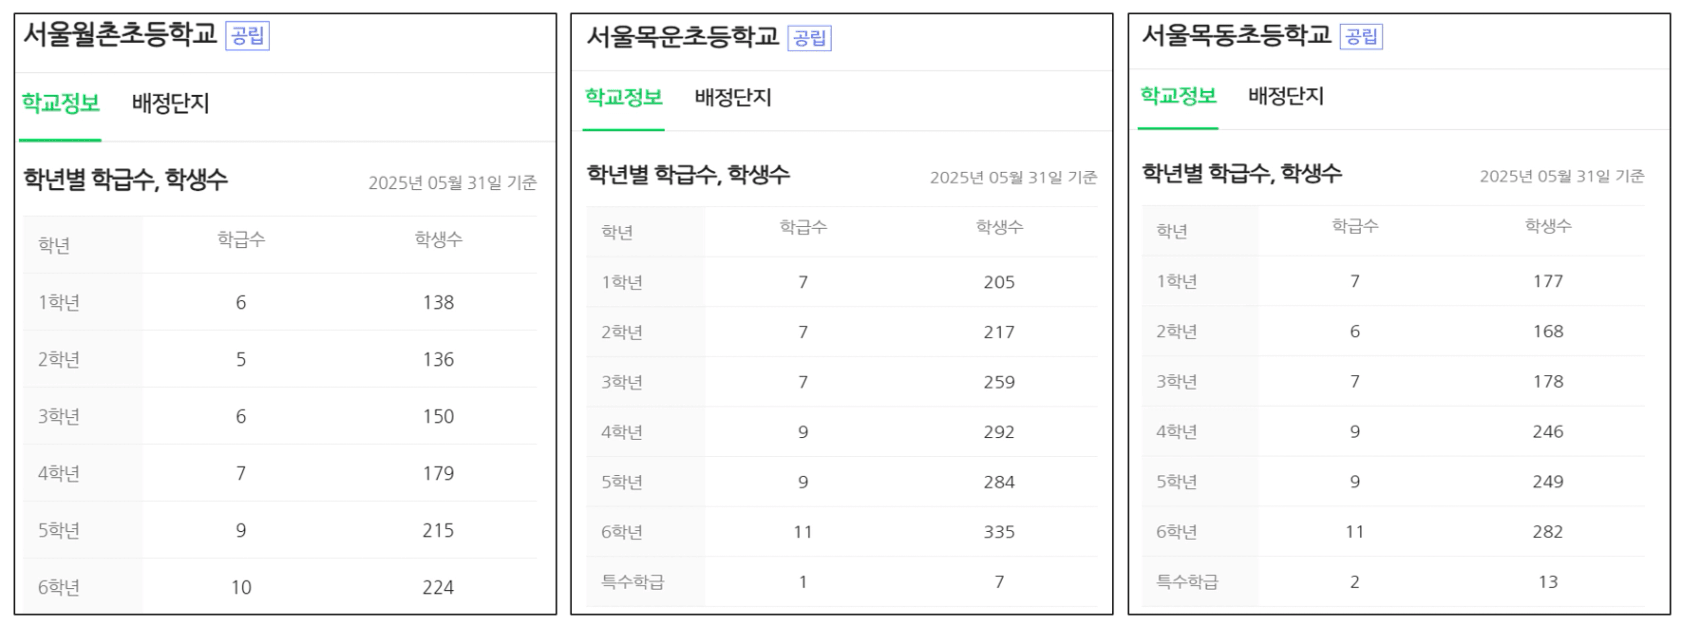Click 학급수 column header in 서울월촌초등학교 table
1682x627 pixels.
tap(241, 240)
